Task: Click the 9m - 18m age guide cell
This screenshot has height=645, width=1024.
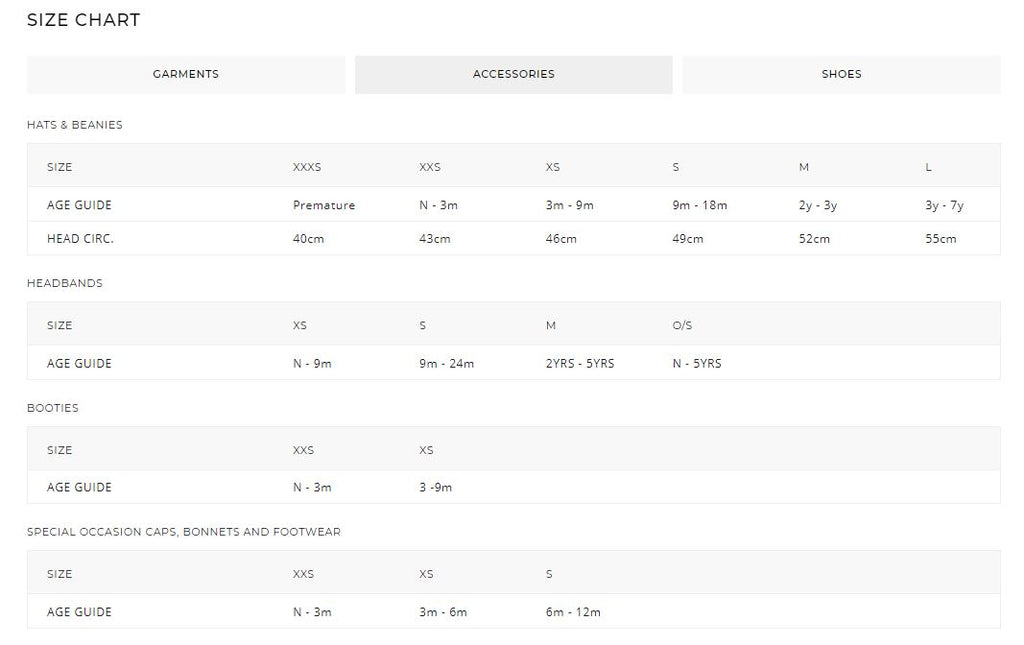Action: 700,205
